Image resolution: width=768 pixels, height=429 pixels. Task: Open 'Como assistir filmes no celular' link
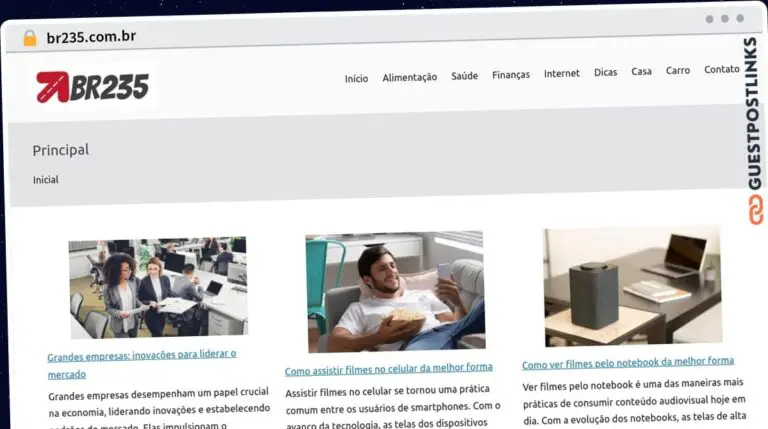(x=389, y=369)
